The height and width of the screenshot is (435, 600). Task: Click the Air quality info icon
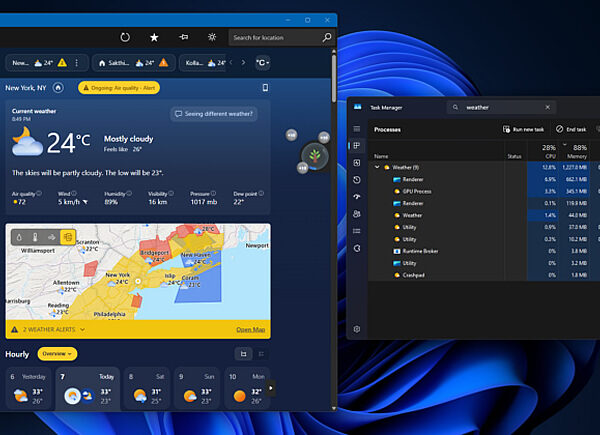39,193
